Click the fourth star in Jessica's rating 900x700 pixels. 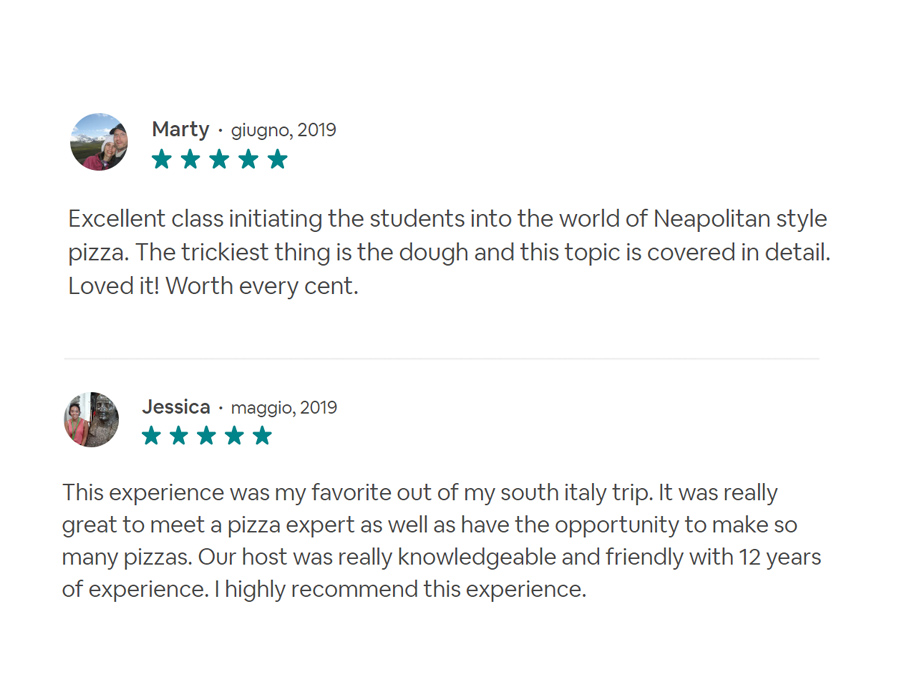pos(234,435)
